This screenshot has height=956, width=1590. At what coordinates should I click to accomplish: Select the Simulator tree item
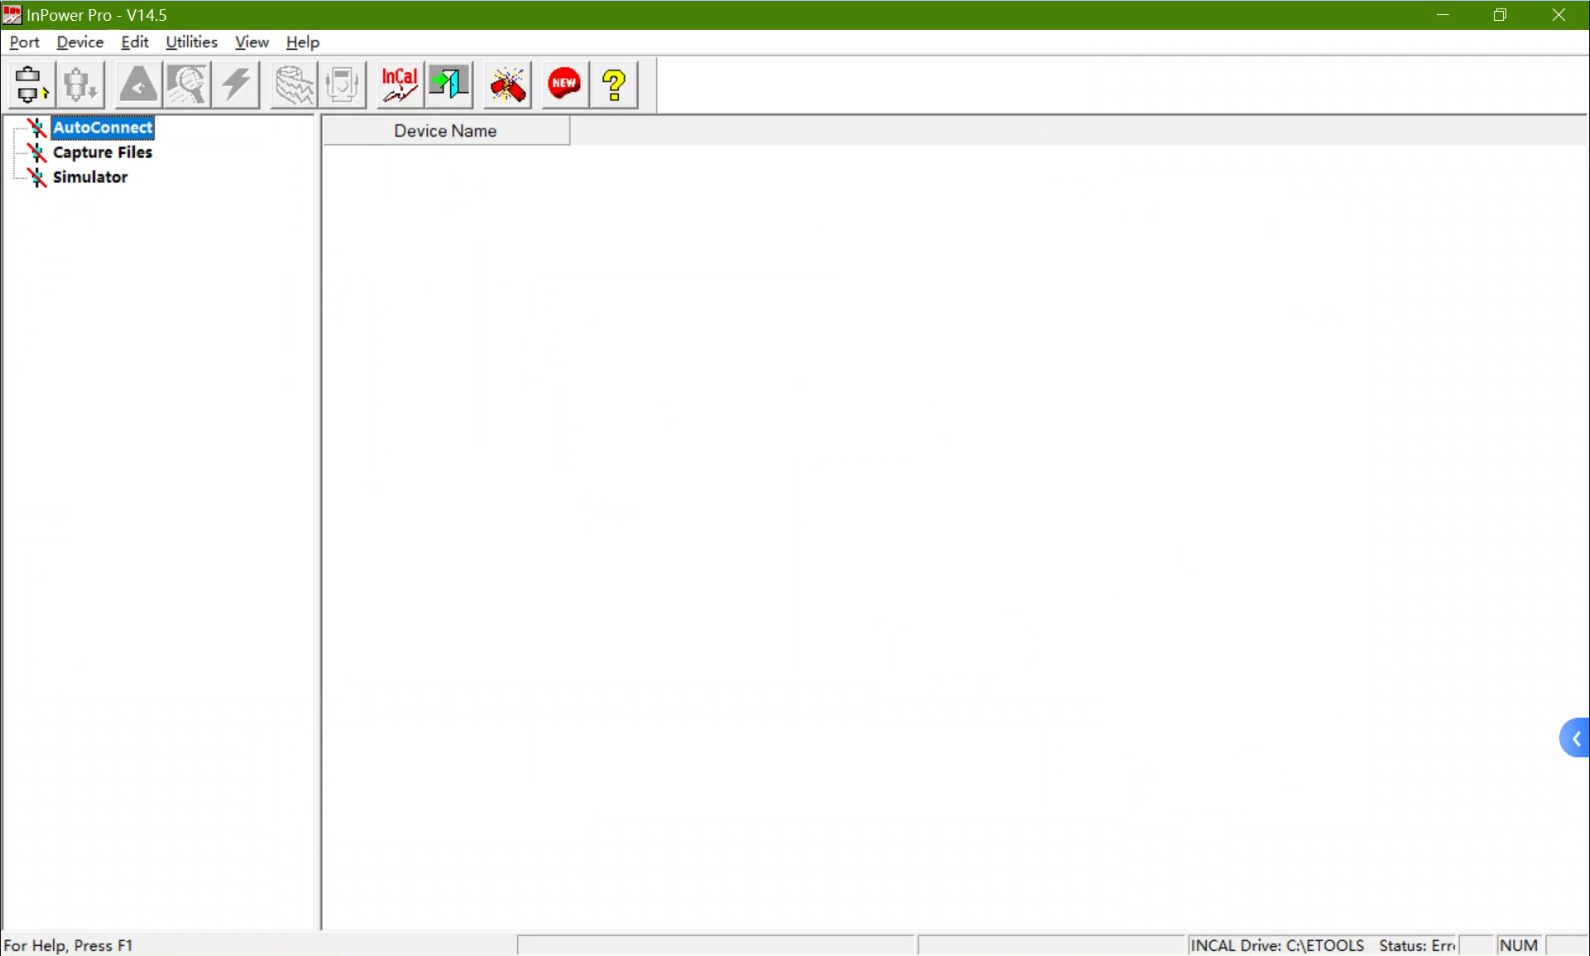pyautogui.click(x=90, y=177)
